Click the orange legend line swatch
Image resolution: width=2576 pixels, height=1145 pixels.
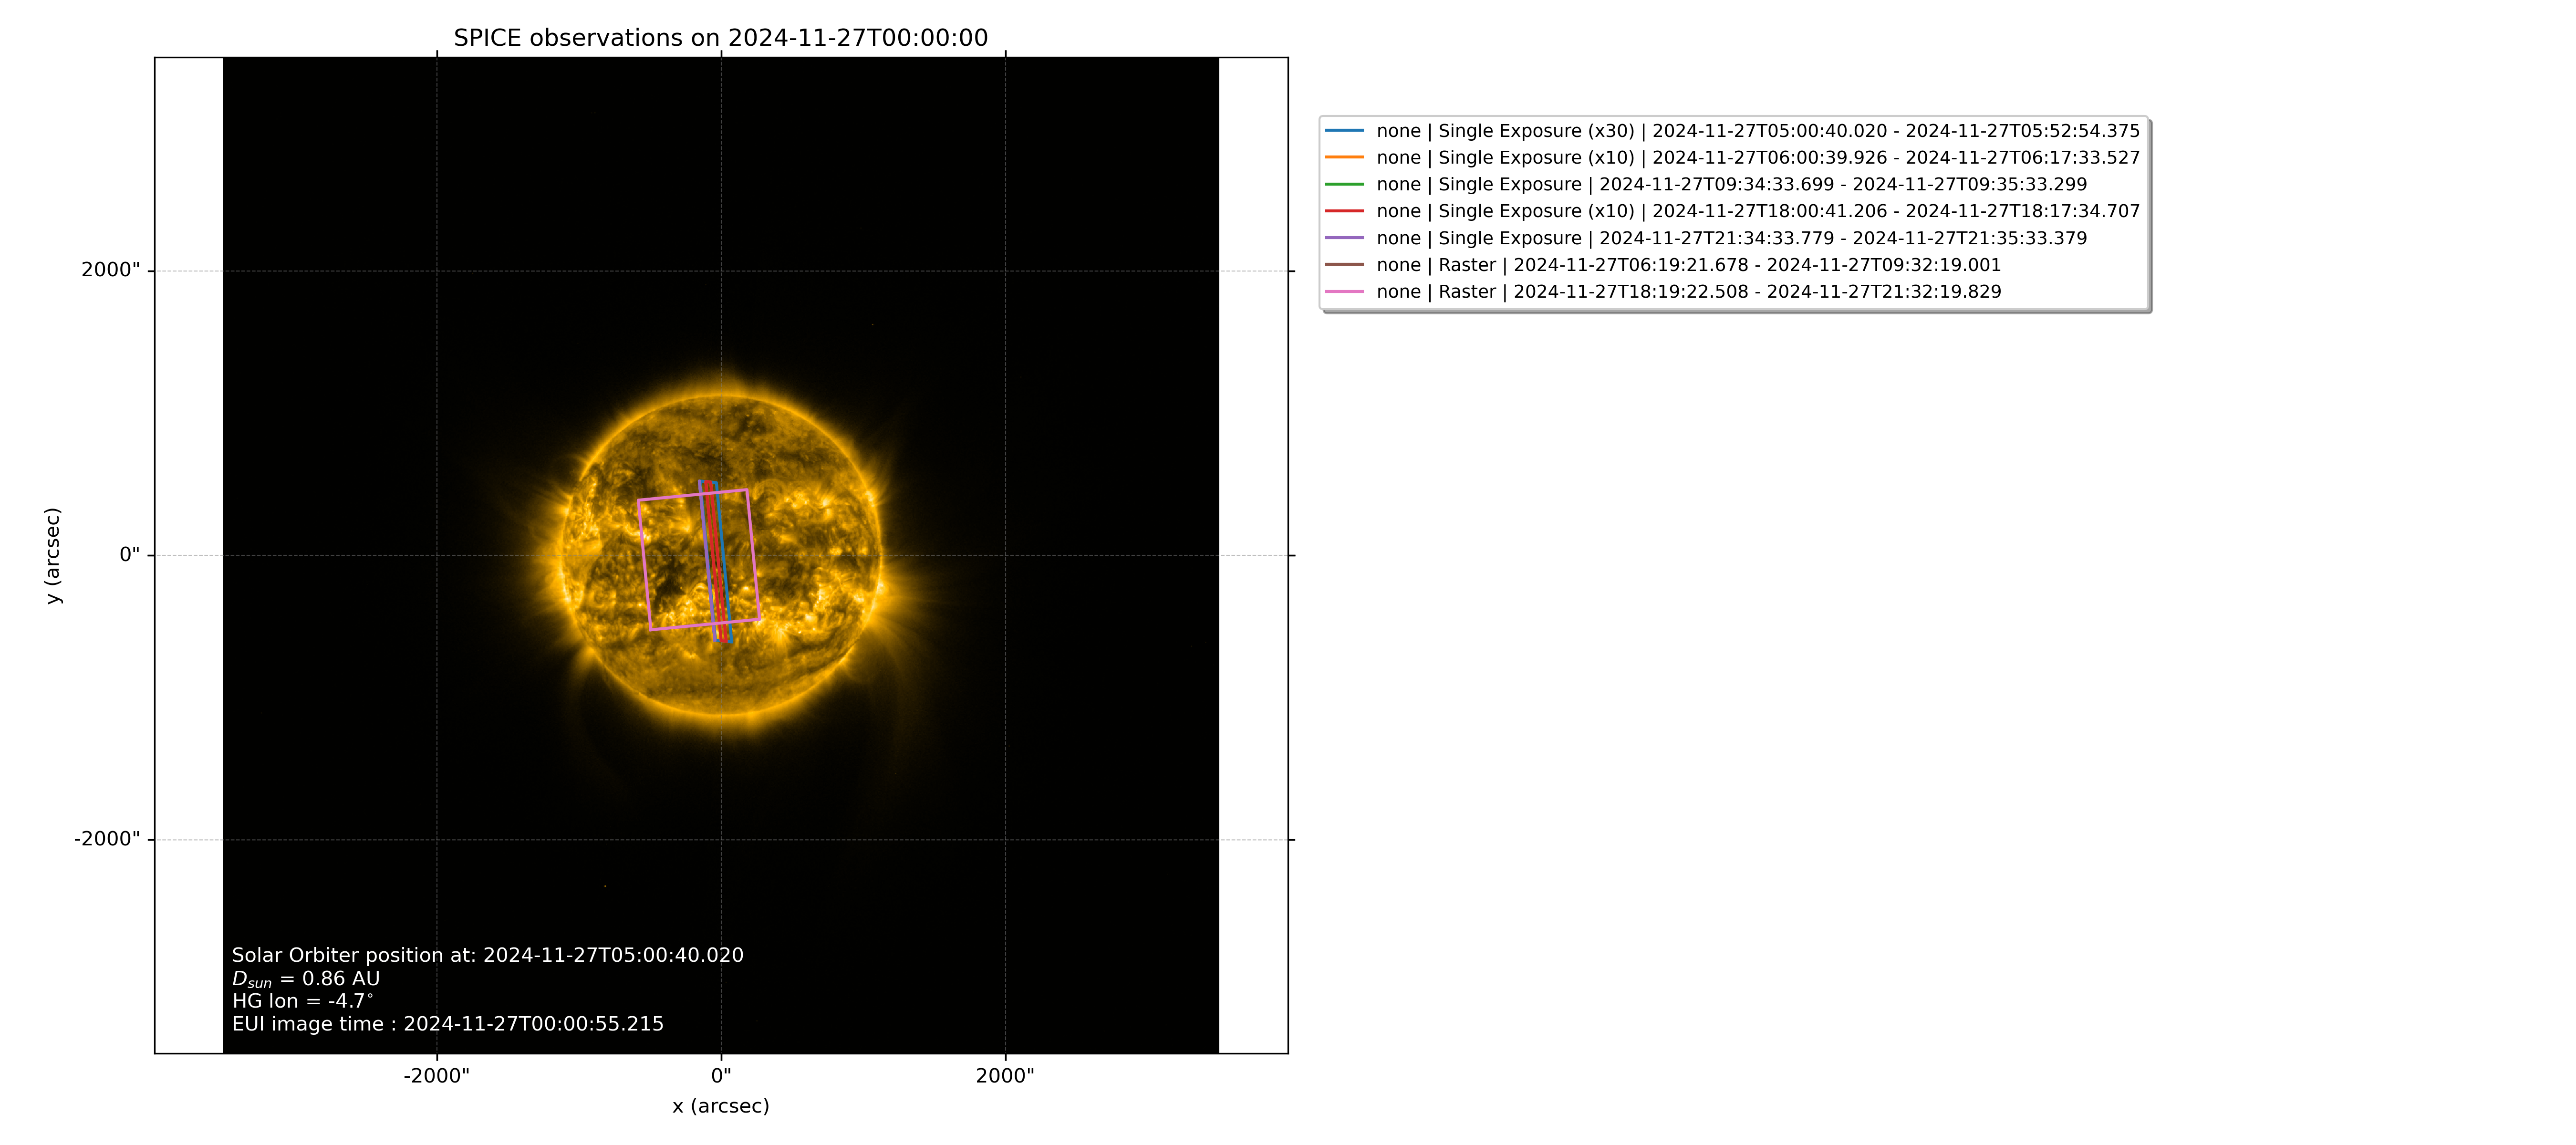tap(1344, 158)
